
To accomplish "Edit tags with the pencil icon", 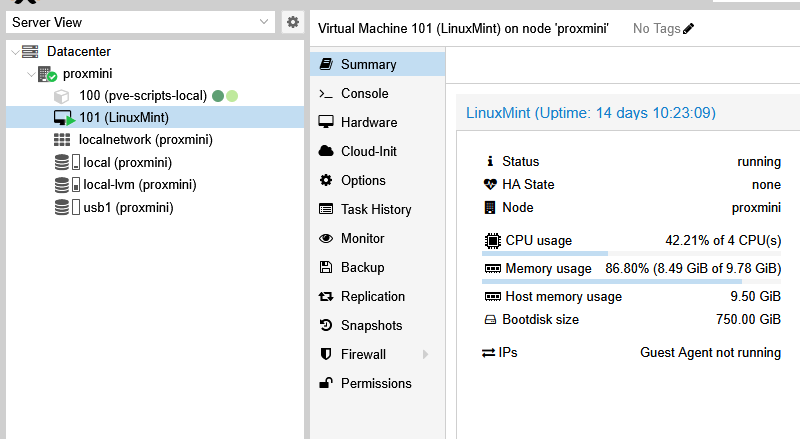I will [x=688, y=29].
